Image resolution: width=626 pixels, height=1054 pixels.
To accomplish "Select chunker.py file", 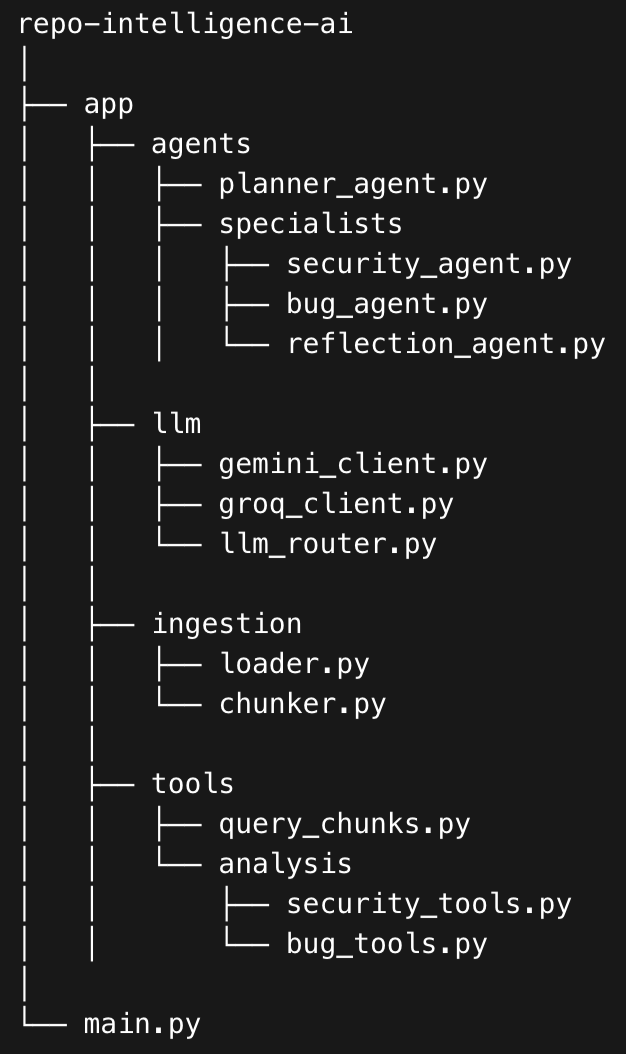I will pos(302,704).
